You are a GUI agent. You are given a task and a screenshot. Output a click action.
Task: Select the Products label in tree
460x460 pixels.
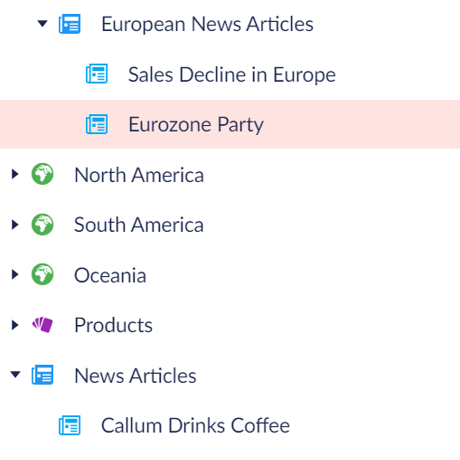coord(113,325)
